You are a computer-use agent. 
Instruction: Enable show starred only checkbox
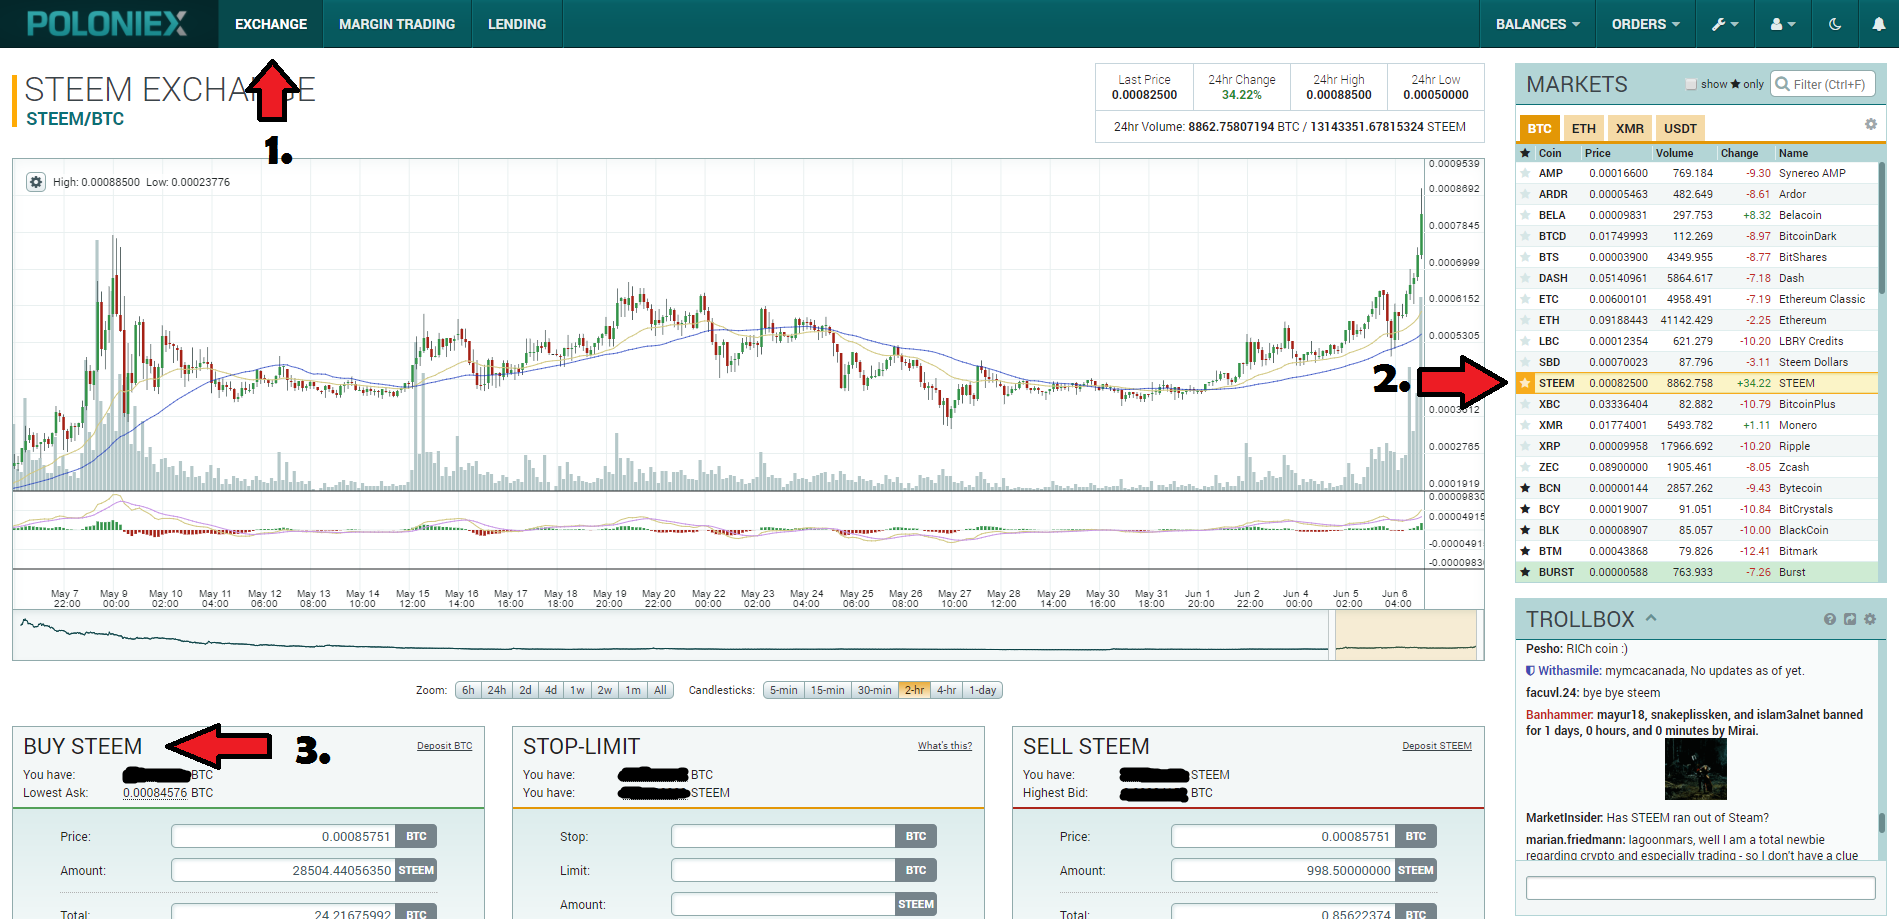1691,84
